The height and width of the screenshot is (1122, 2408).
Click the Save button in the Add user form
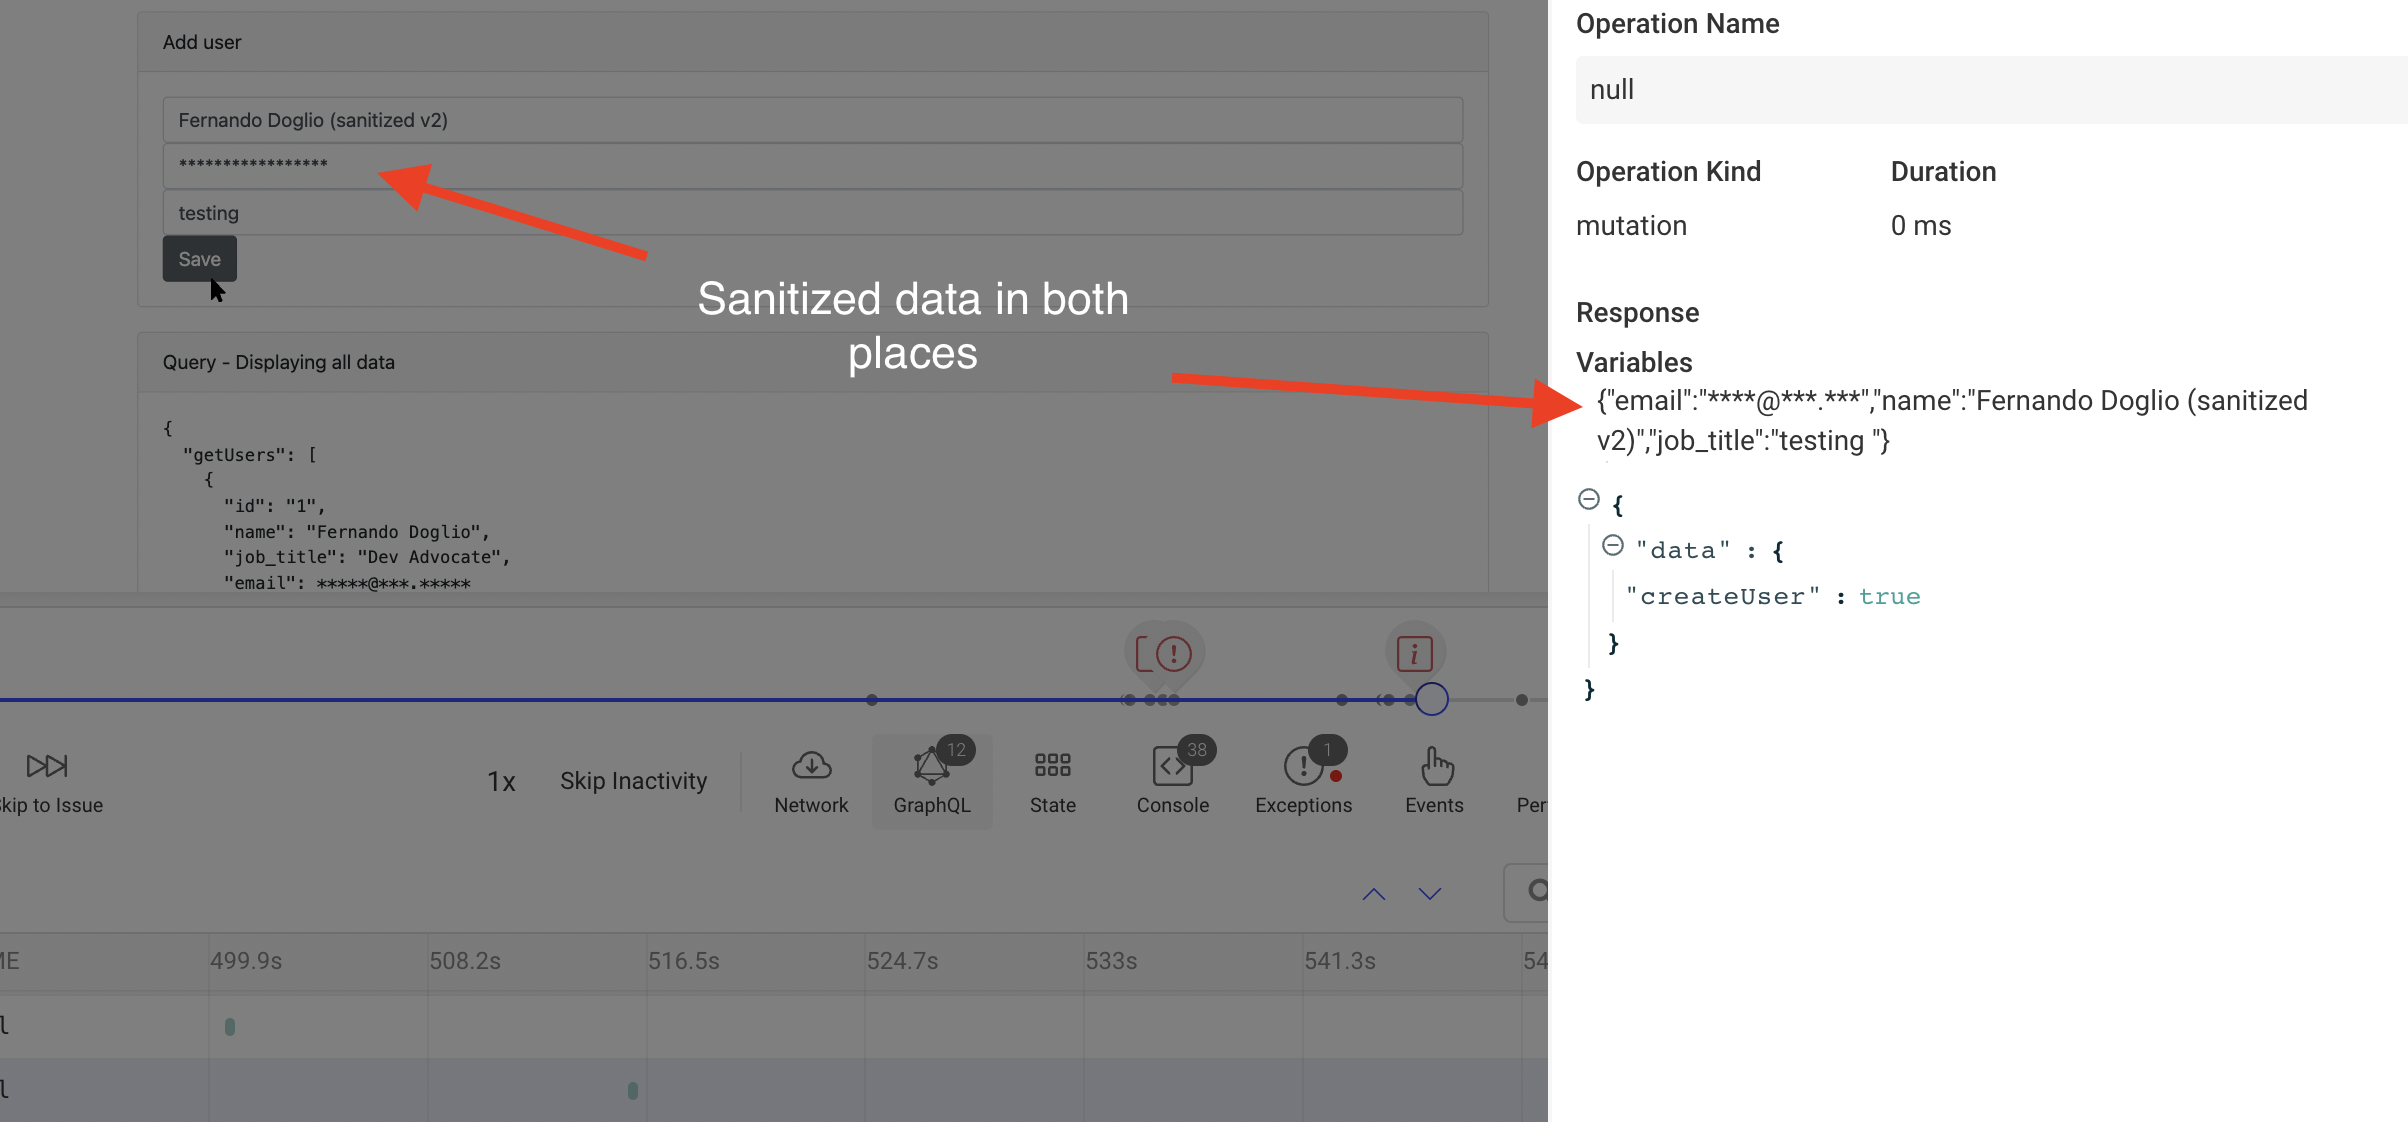pos(199,258)
